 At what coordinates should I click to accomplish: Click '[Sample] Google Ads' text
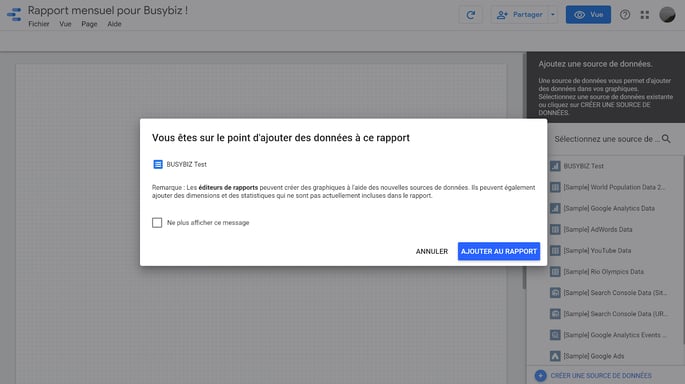593,356
